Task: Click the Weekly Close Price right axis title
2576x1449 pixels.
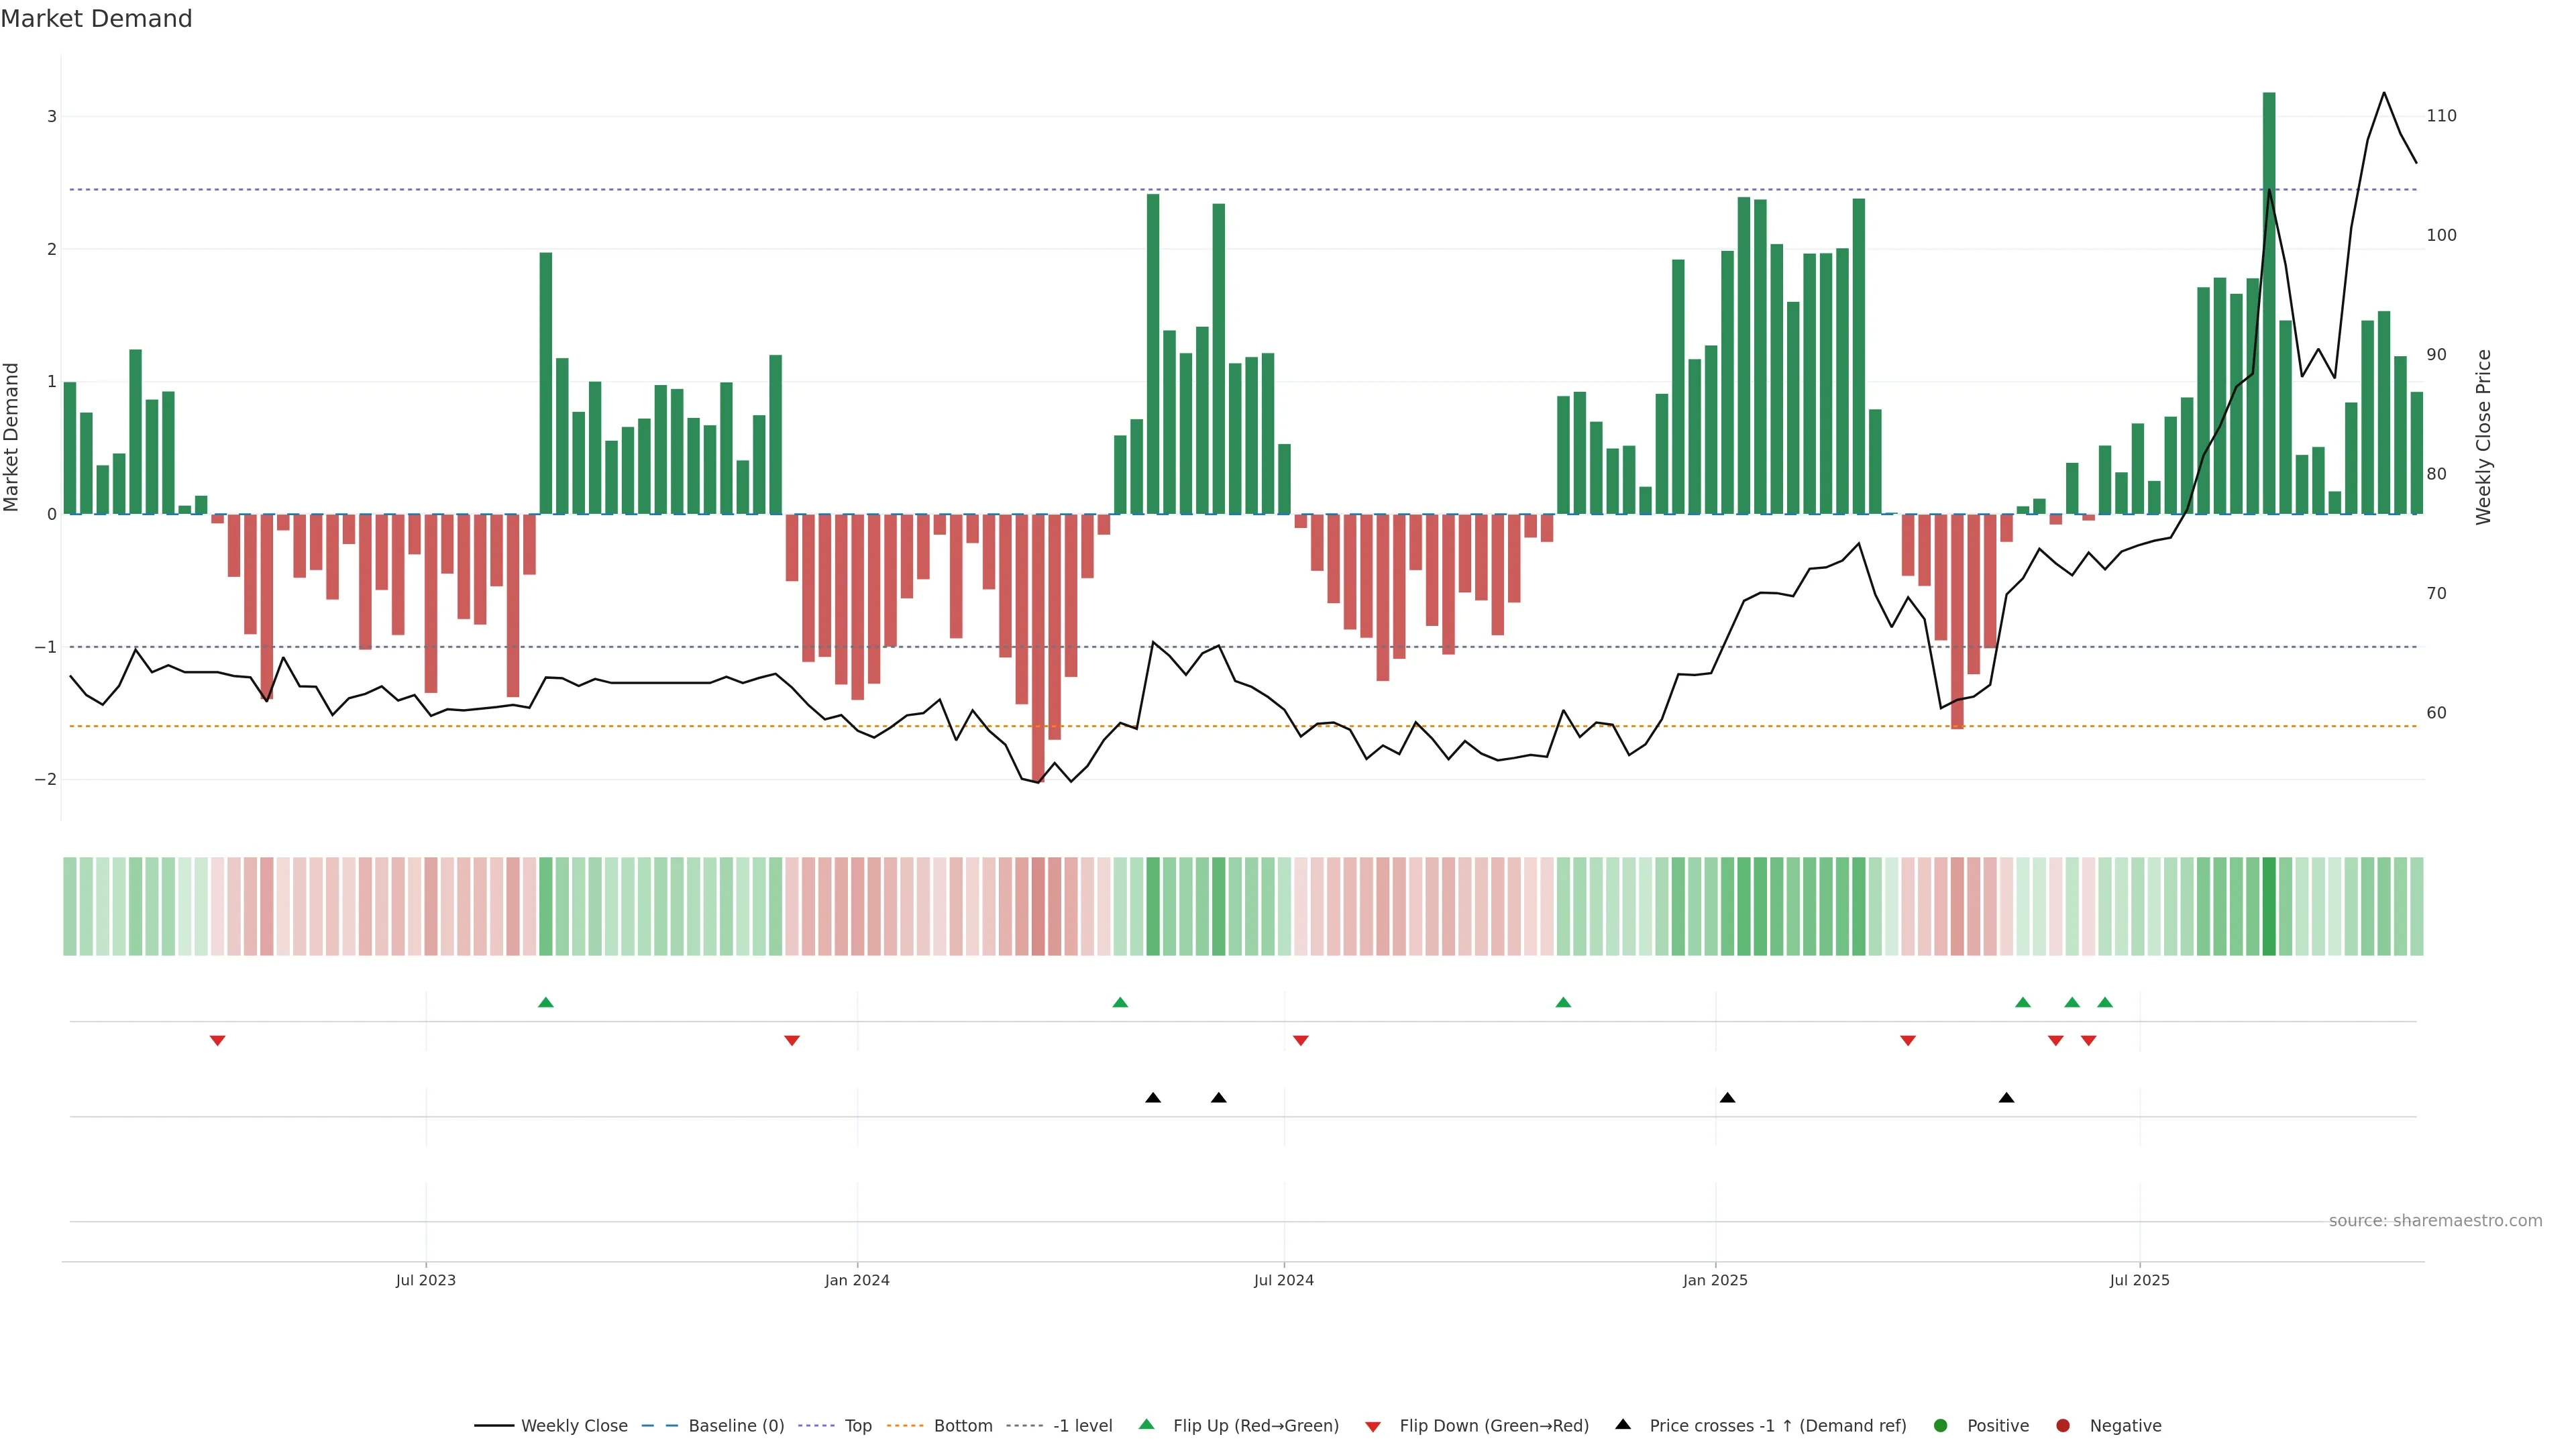Action: 2483,437
